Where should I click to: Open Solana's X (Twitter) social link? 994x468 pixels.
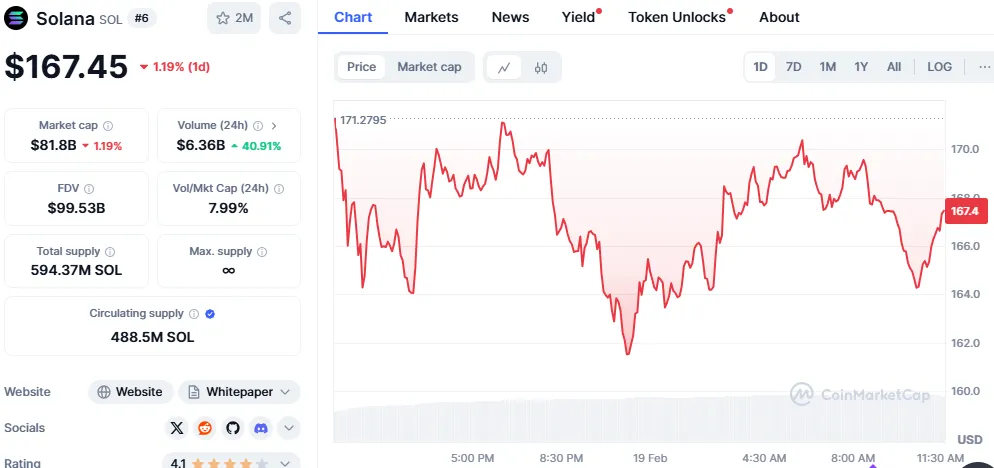[x=177, y=428]
